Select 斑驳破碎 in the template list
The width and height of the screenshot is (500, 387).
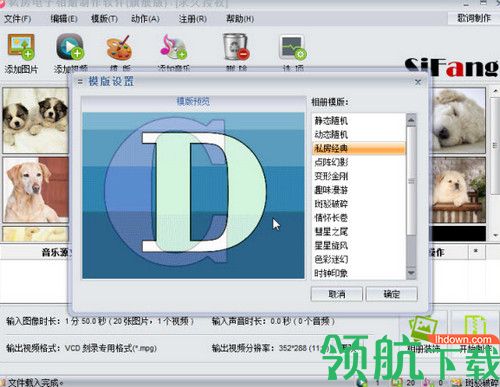[359, 204]
